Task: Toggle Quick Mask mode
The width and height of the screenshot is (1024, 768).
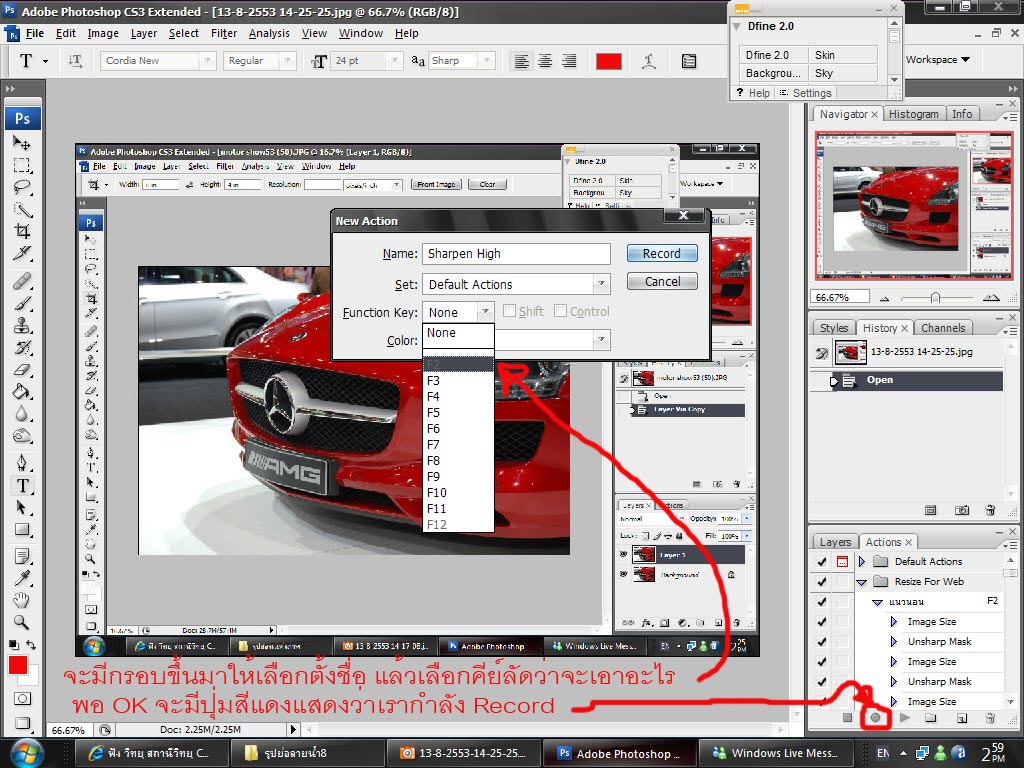Action: [x=22, y=699]
